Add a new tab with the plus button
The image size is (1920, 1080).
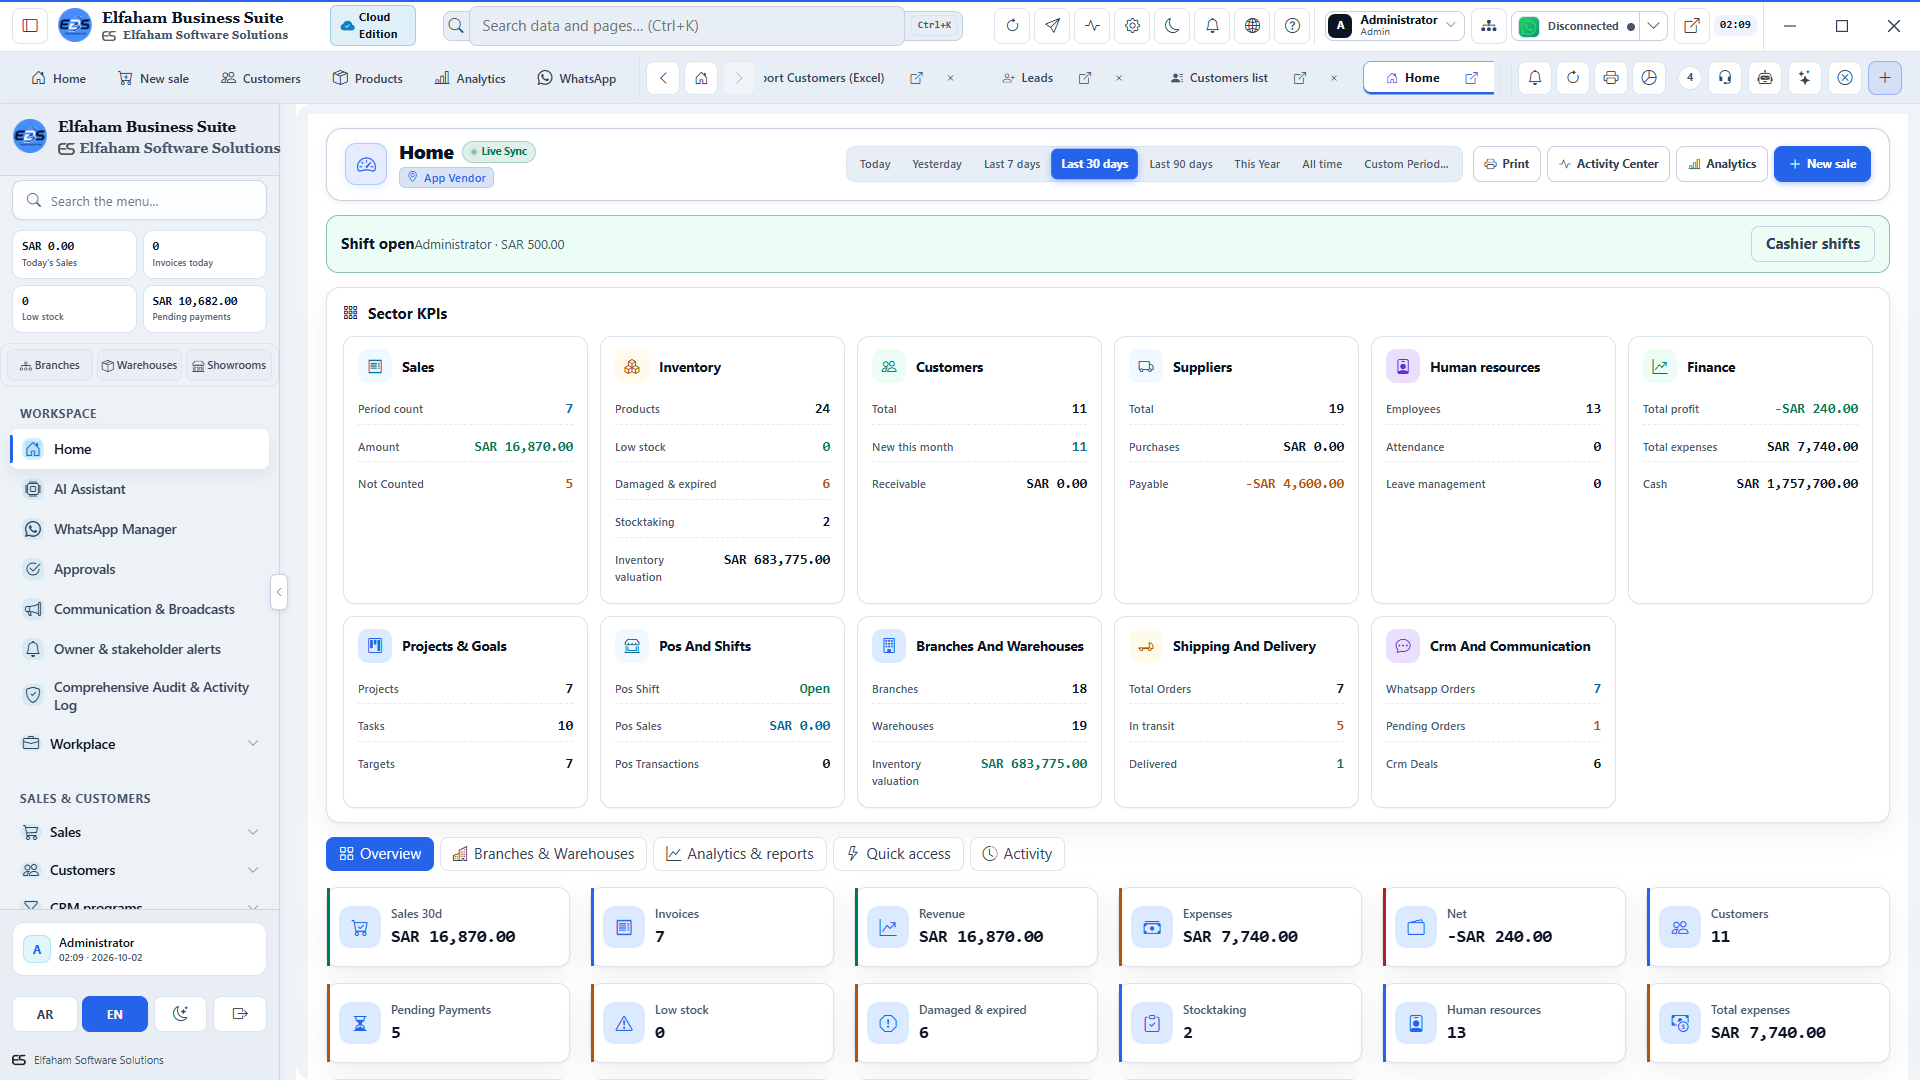pos(1885,78)
